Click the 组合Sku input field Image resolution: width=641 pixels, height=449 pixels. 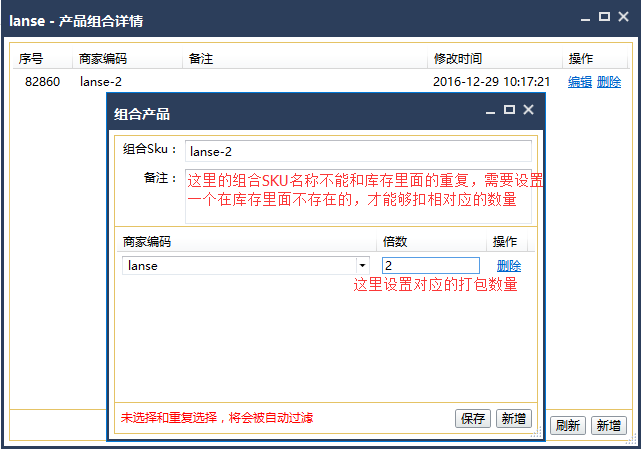click(x=358, y=151)
